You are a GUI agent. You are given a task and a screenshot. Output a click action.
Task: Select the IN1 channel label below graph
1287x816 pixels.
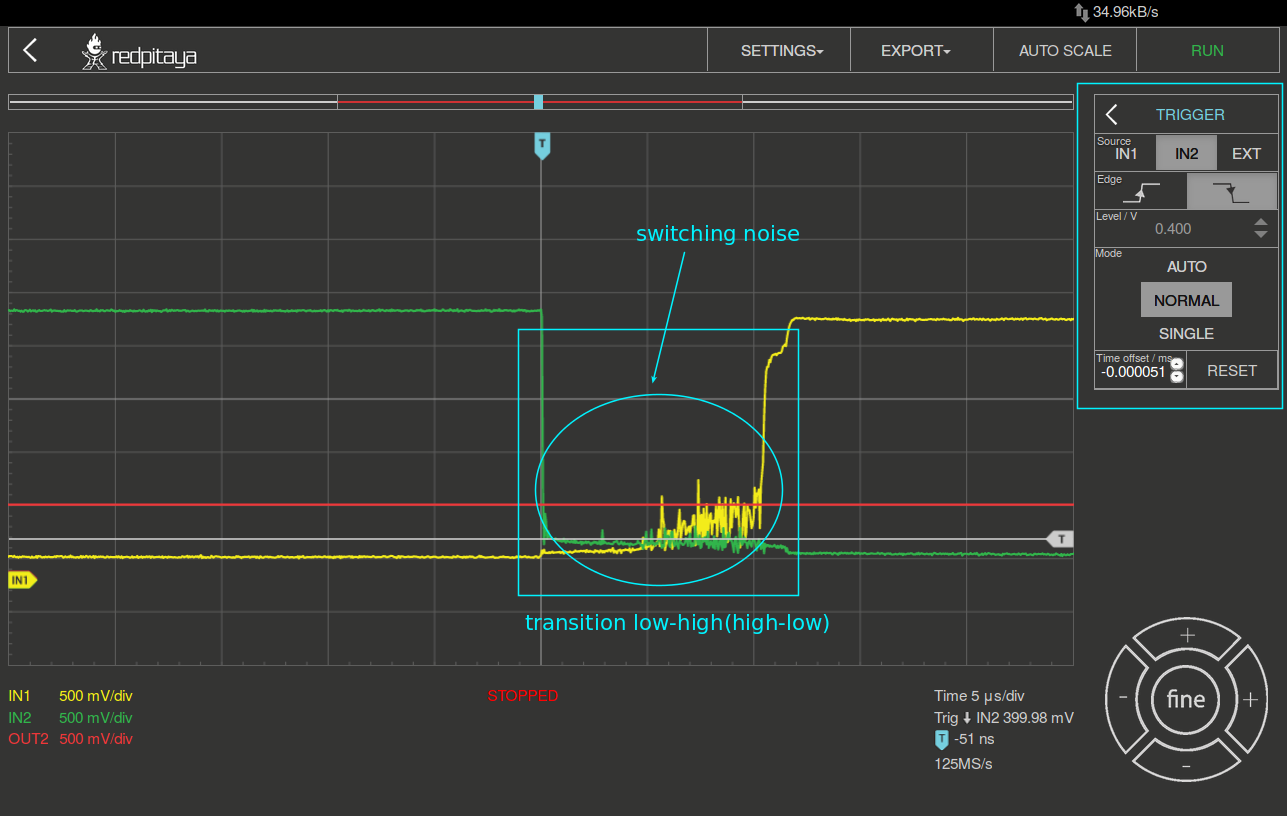(20, 696)
